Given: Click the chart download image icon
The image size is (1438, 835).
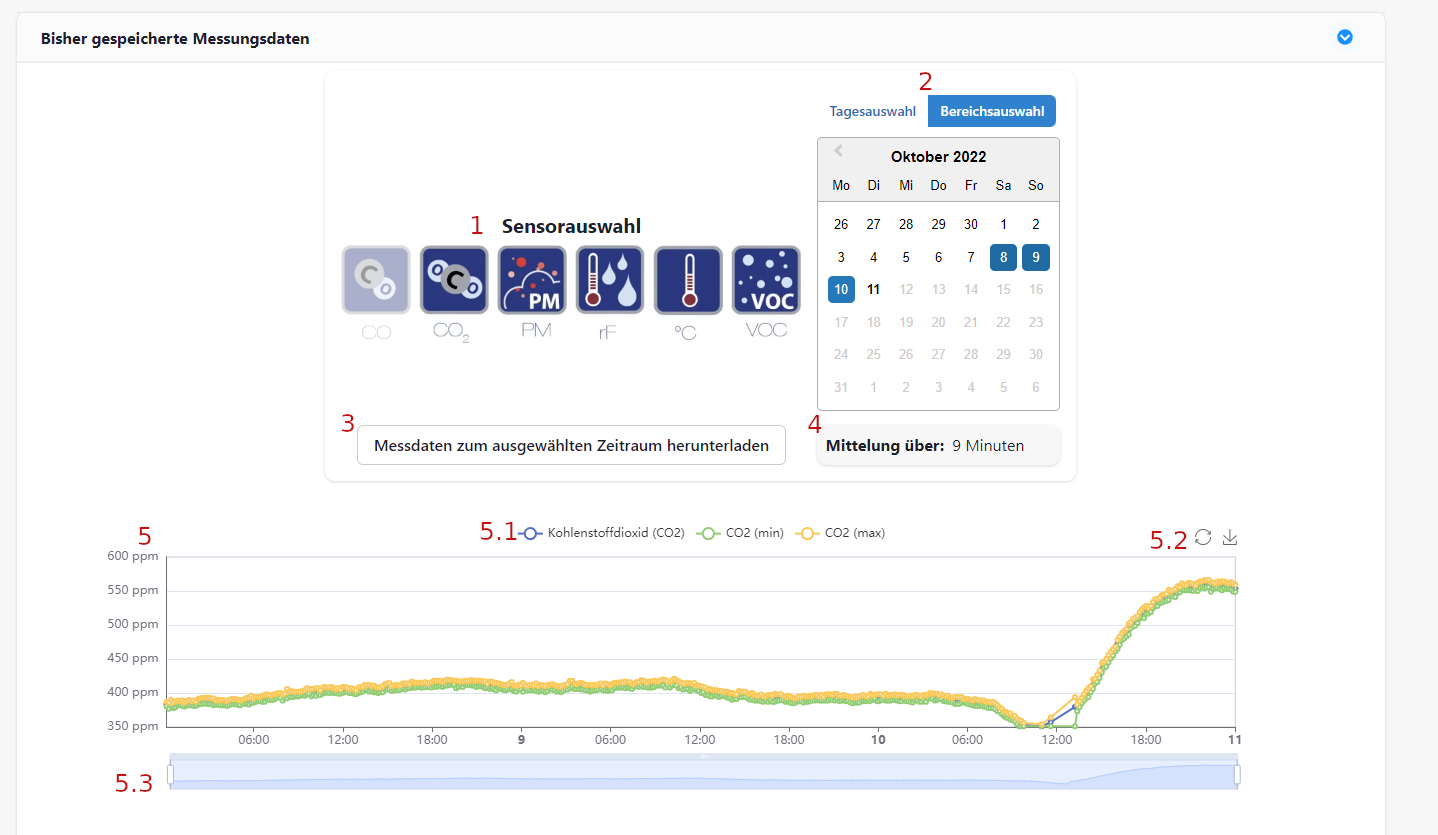Looking at the screenshot, I should coord(1230,537).
